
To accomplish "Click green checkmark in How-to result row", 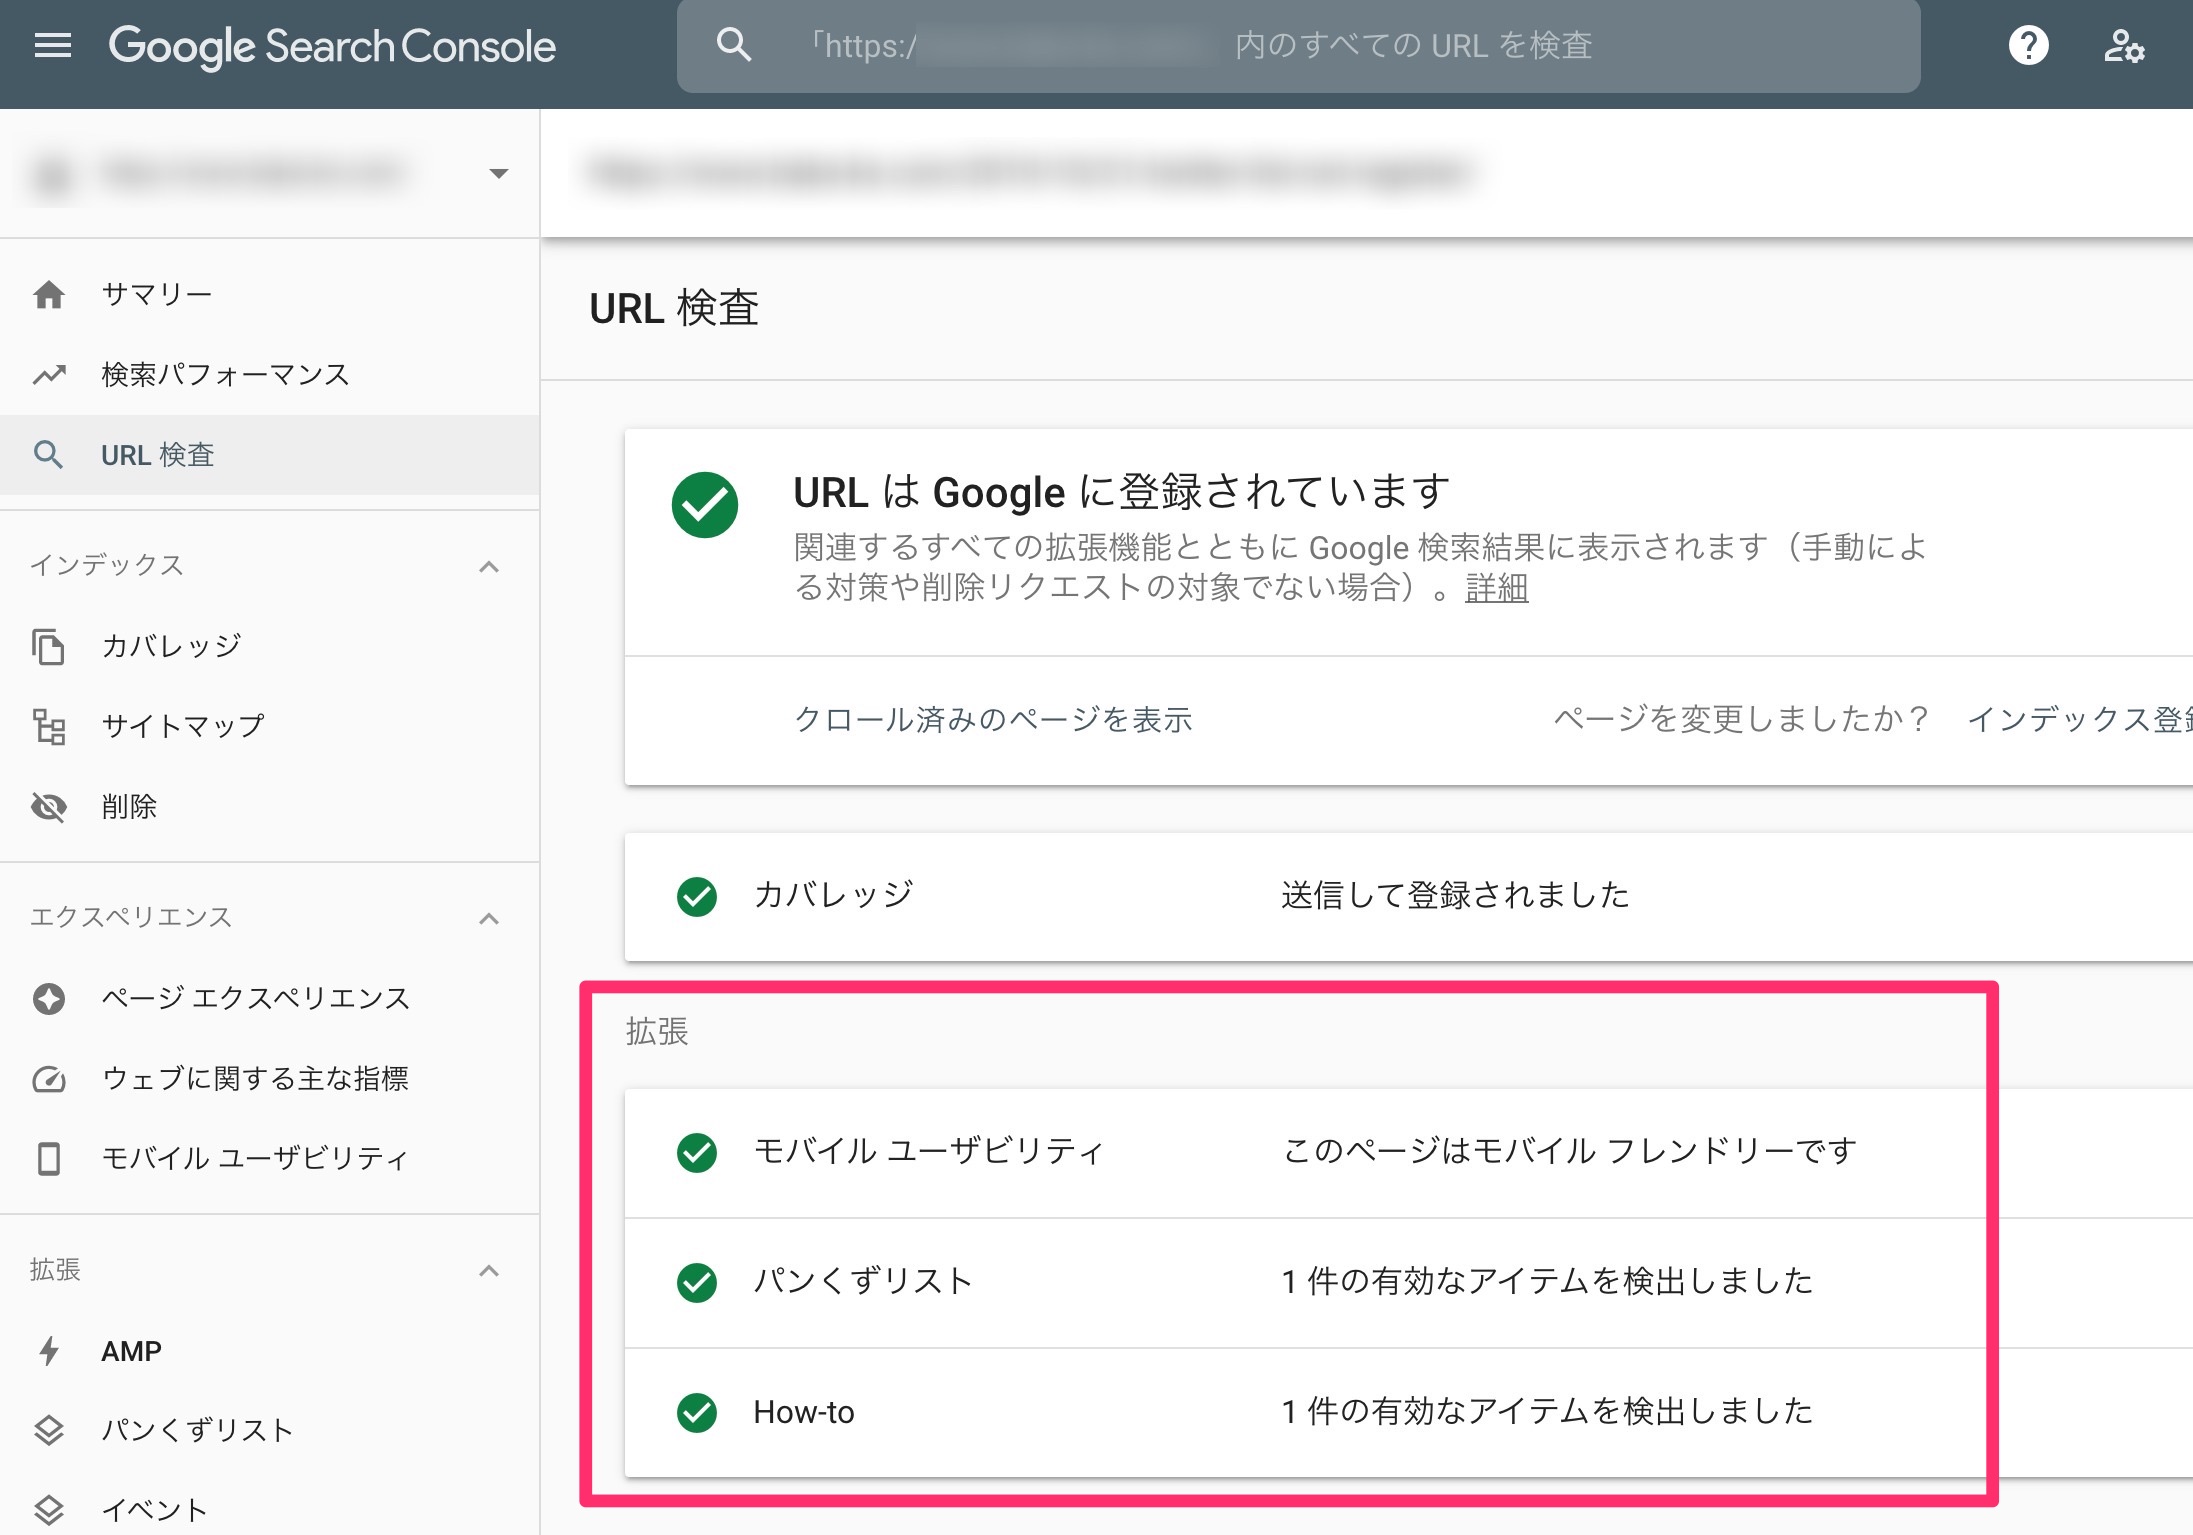I will click(x=697, y=1412).
